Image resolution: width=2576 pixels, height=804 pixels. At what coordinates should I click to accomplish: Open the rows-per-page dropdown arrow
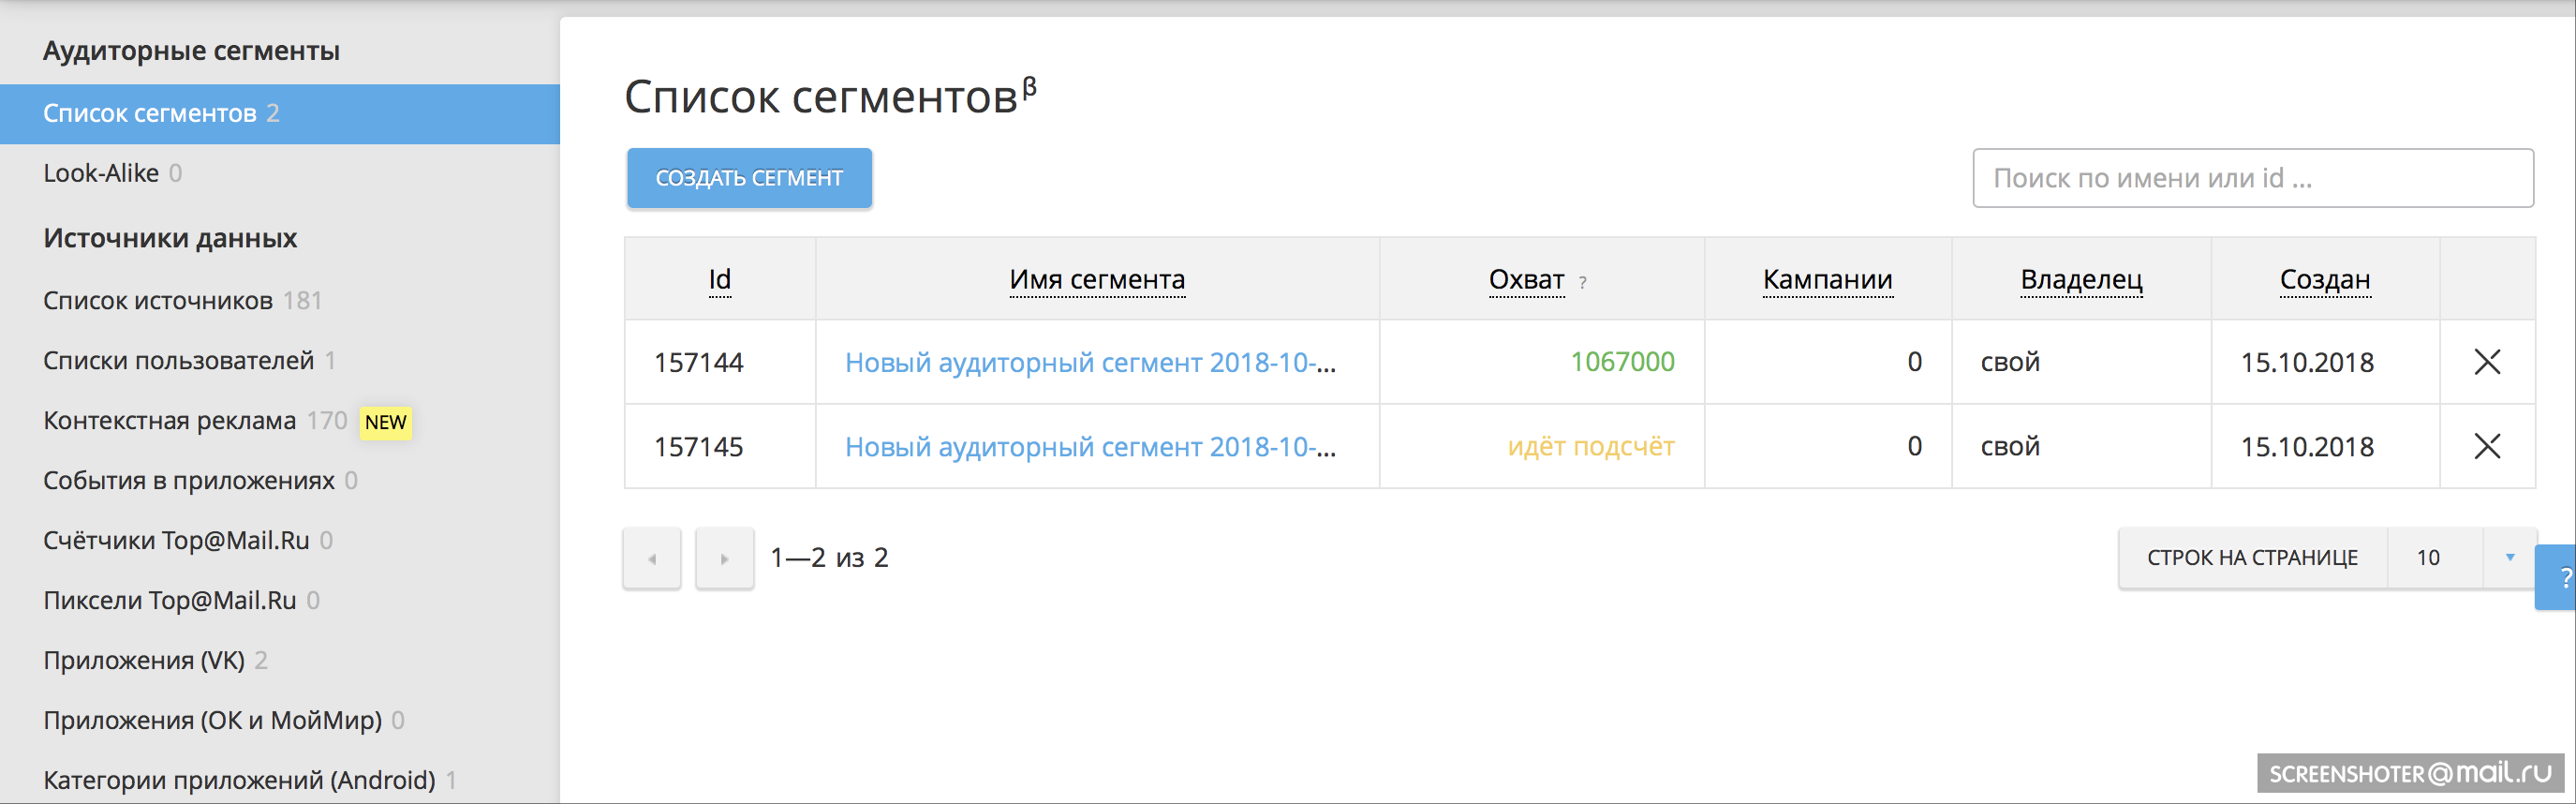tap(2509, 558)
